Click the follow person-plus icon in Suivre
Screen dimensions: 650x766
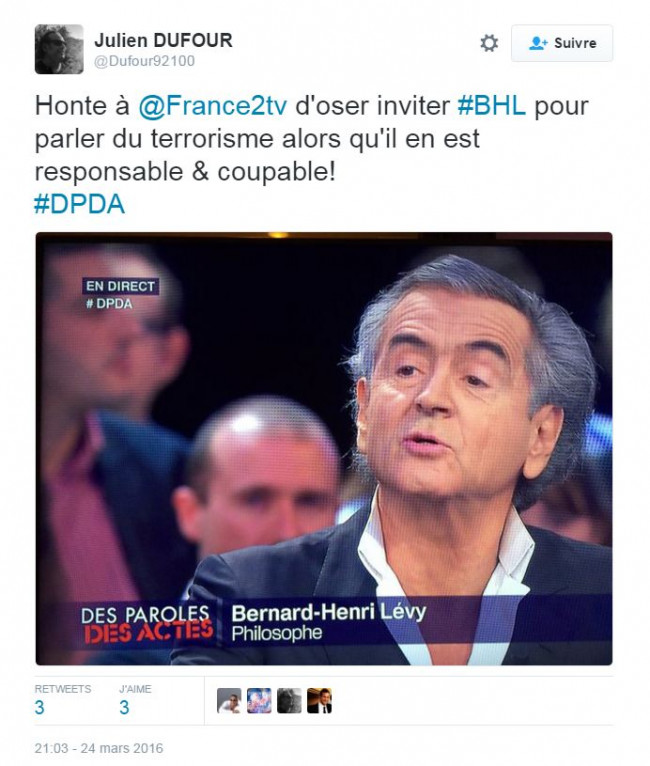tap(538, 43)
